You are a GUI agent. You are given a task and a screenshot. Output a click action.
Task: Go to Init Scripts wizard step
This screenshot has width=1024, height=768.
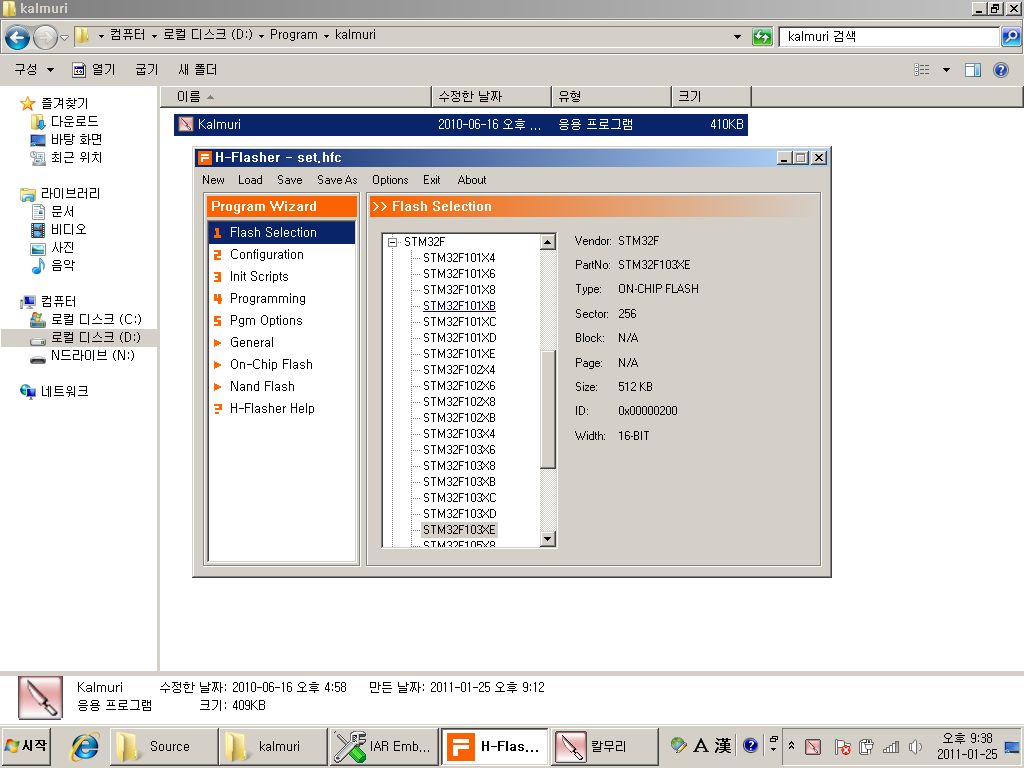259,276
